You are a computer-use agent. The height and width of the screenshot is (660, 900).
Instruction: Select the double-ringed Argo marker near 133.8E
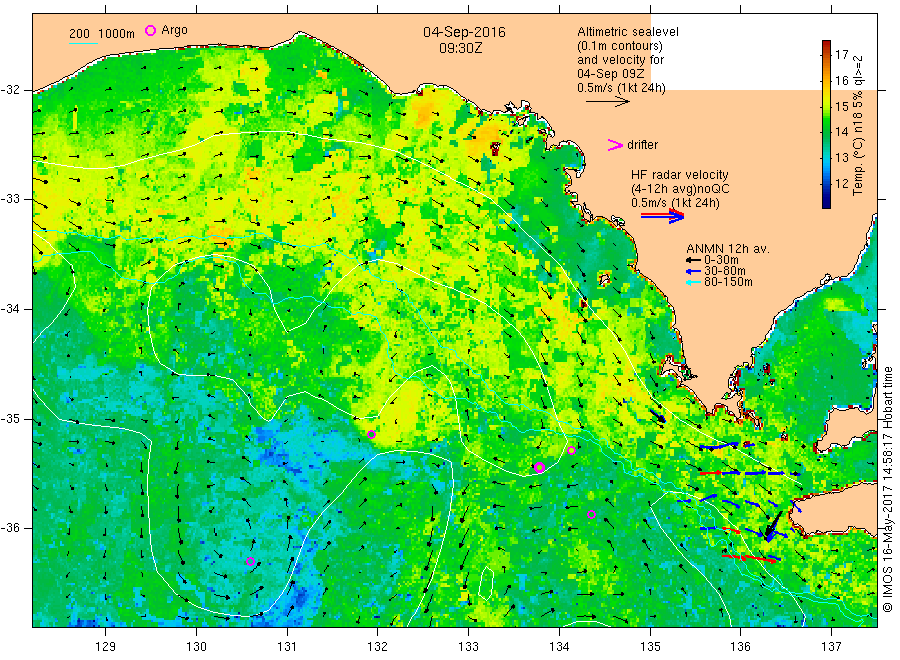pos(539,467)
